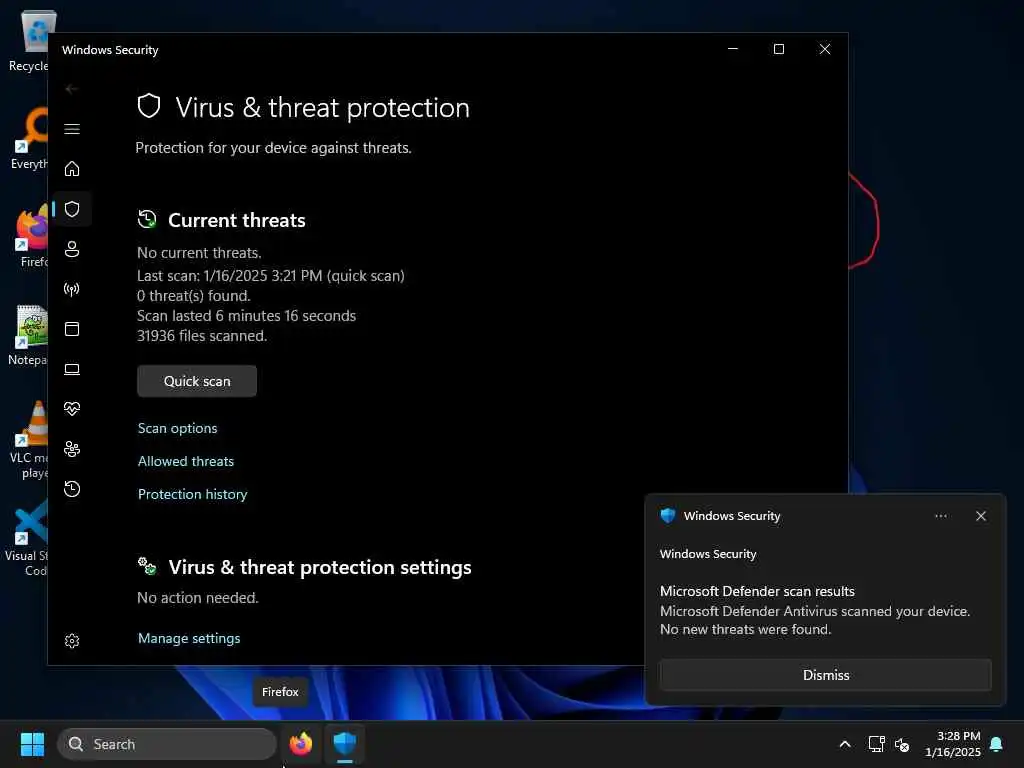Viewport: 1024px width, 768px height.
Task: Select the Notepad++ desktop shortcut
Action: click(x=28, y=335)
